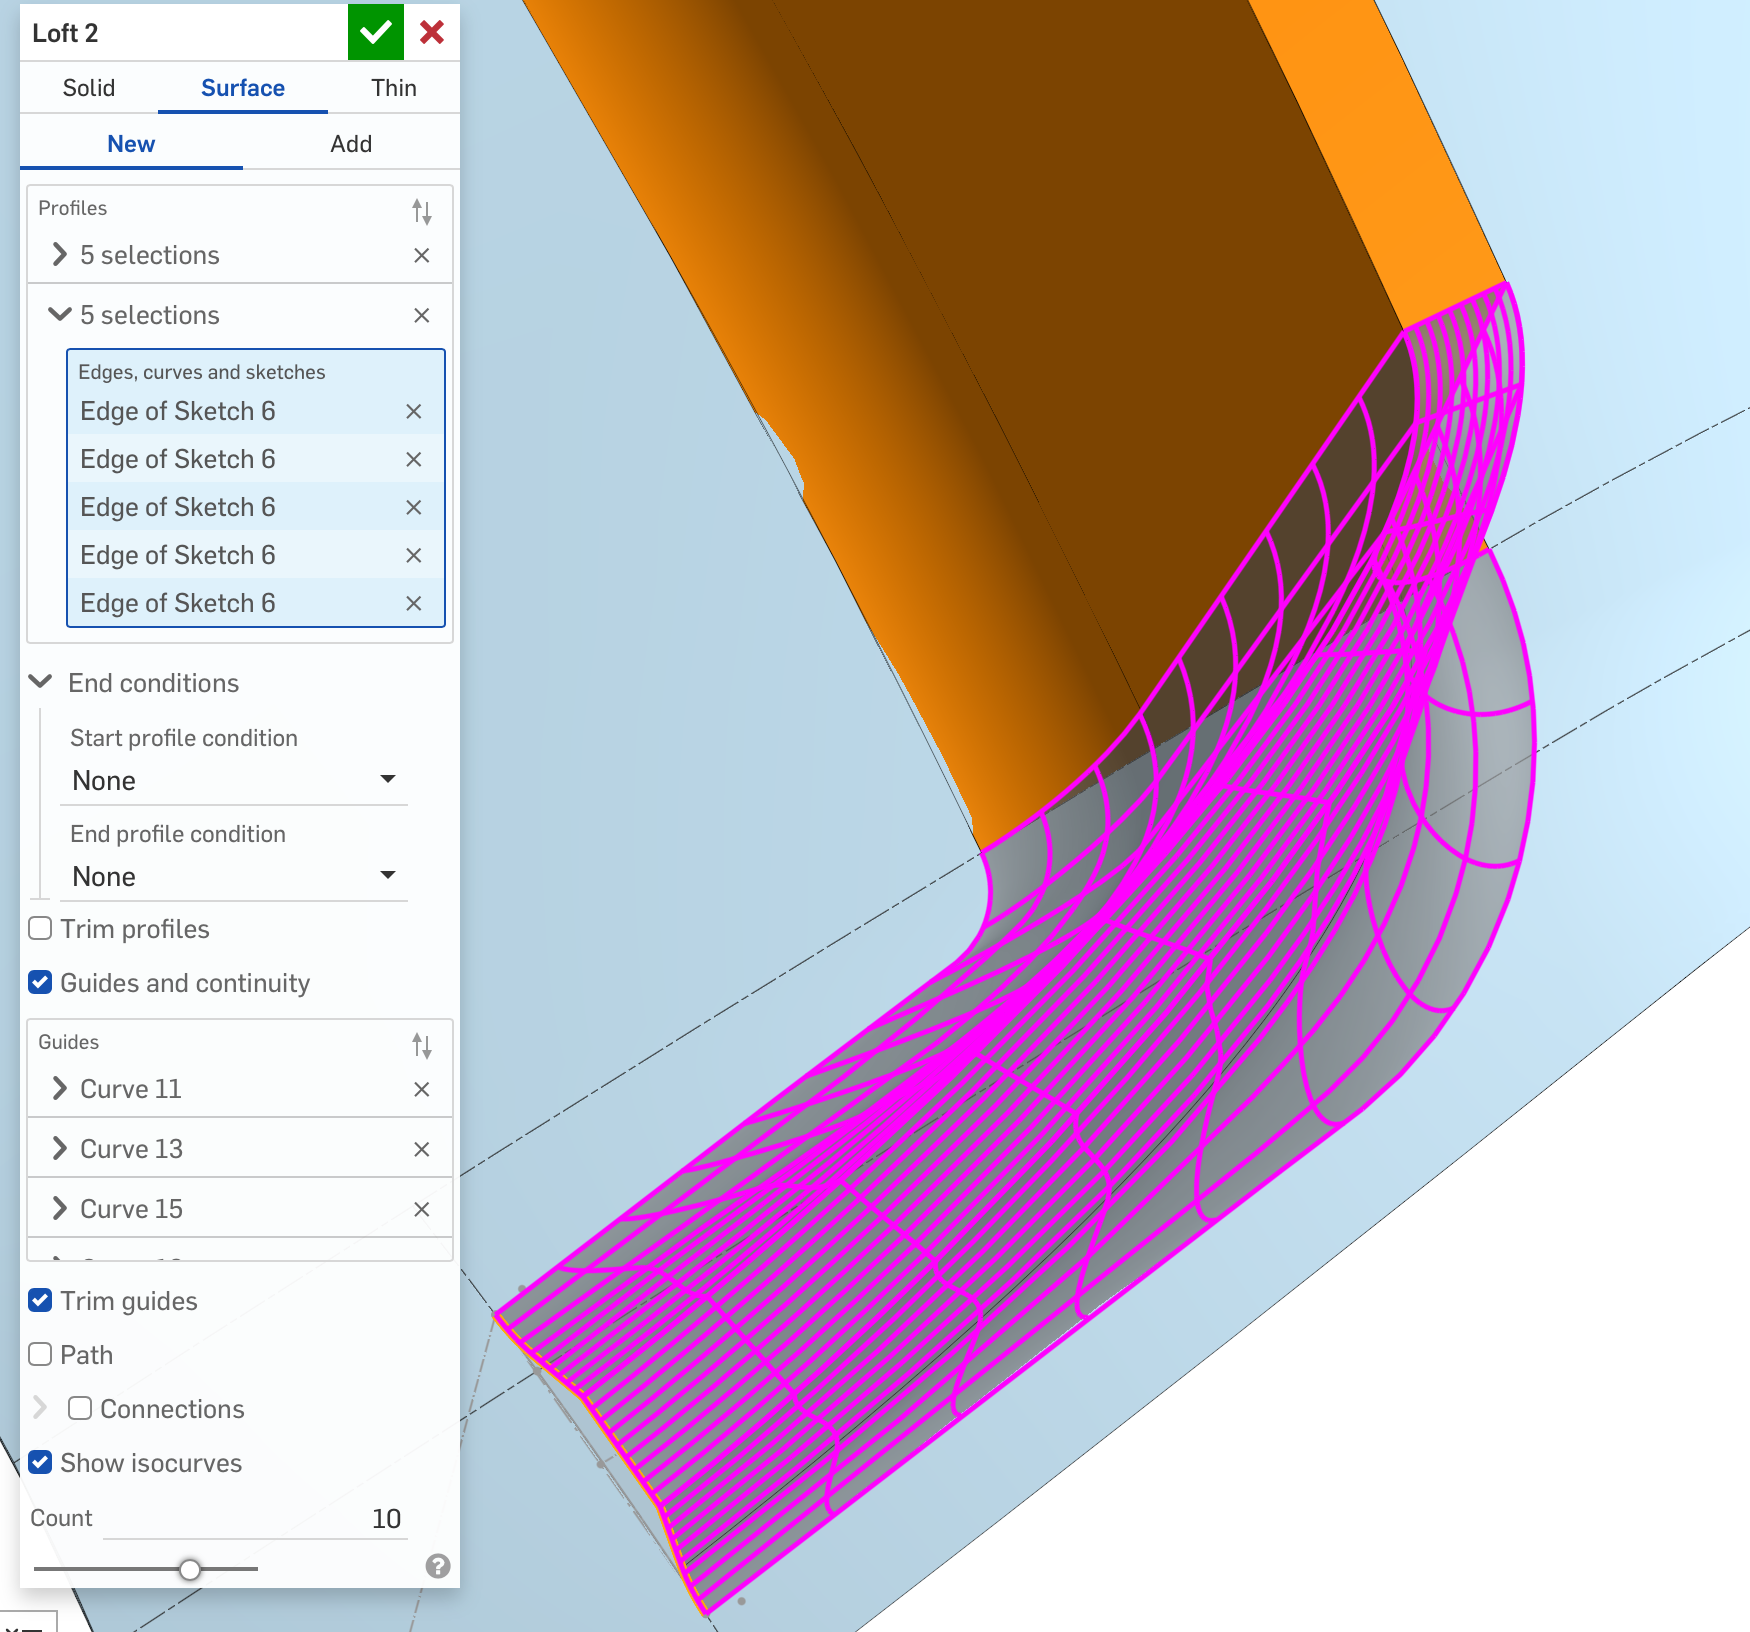1750x1632 pixels.
Task: Remove the fifth Edge of Sketch 6 entry
Action: [414, 603]
